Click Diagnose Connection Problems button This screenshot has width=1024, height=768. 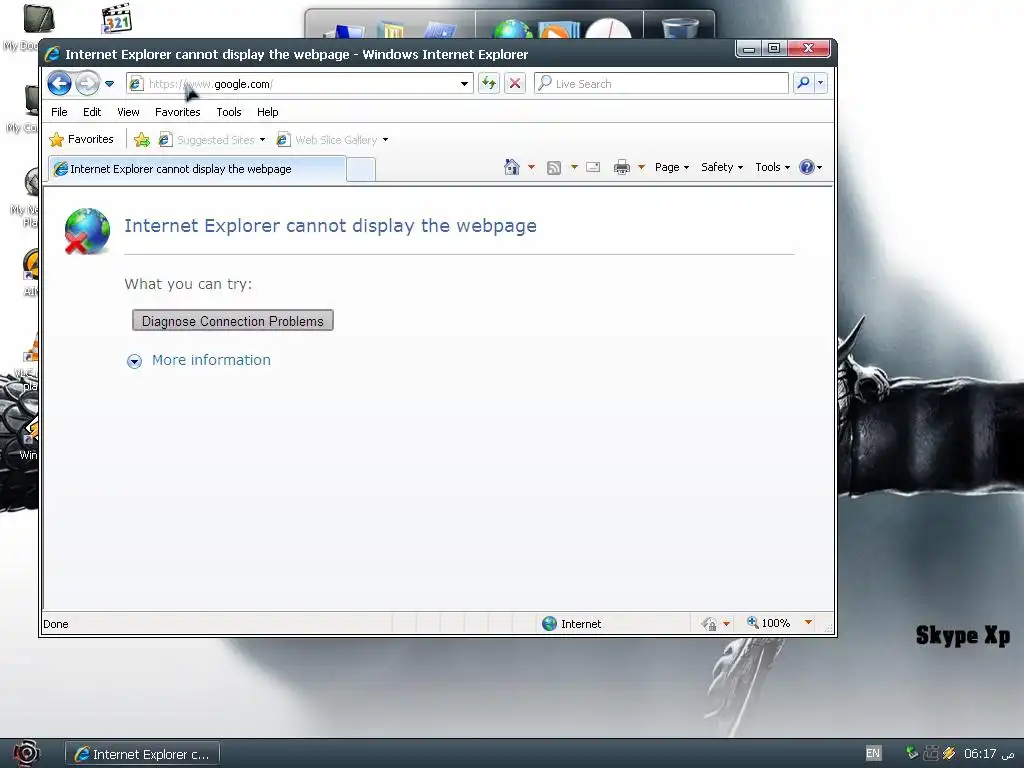tap(232, 321)
